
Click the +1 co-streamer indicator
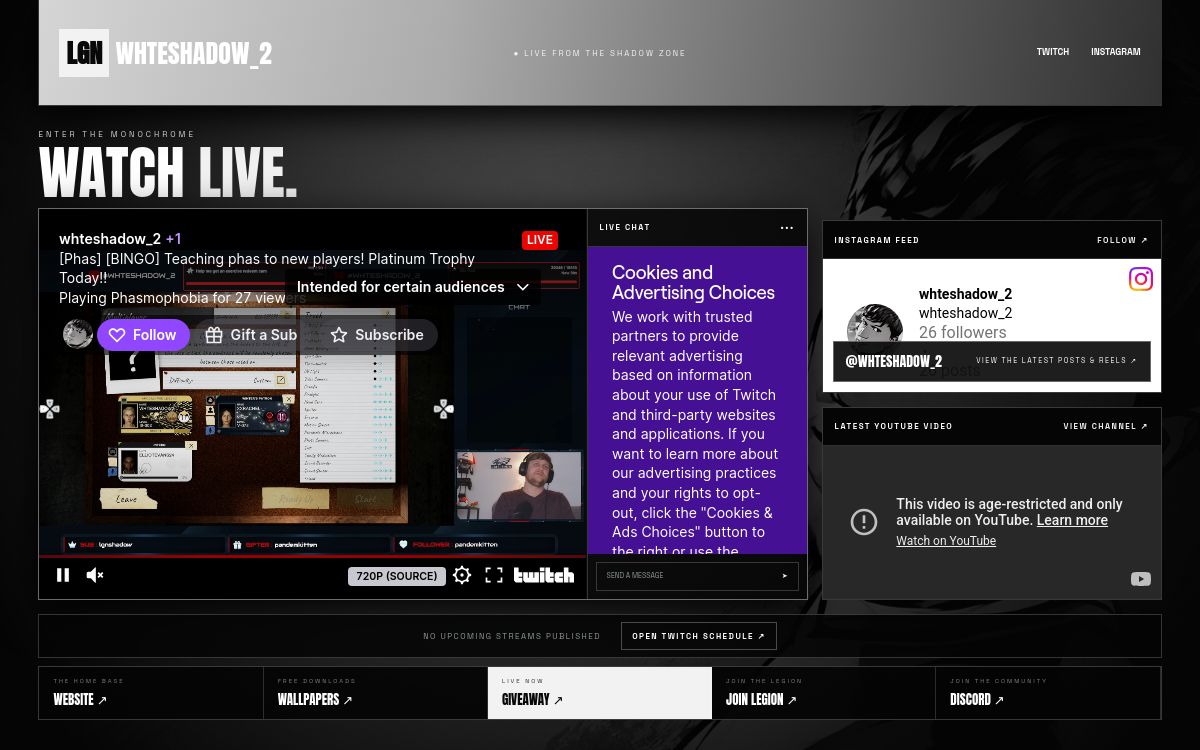coord(174,239)
